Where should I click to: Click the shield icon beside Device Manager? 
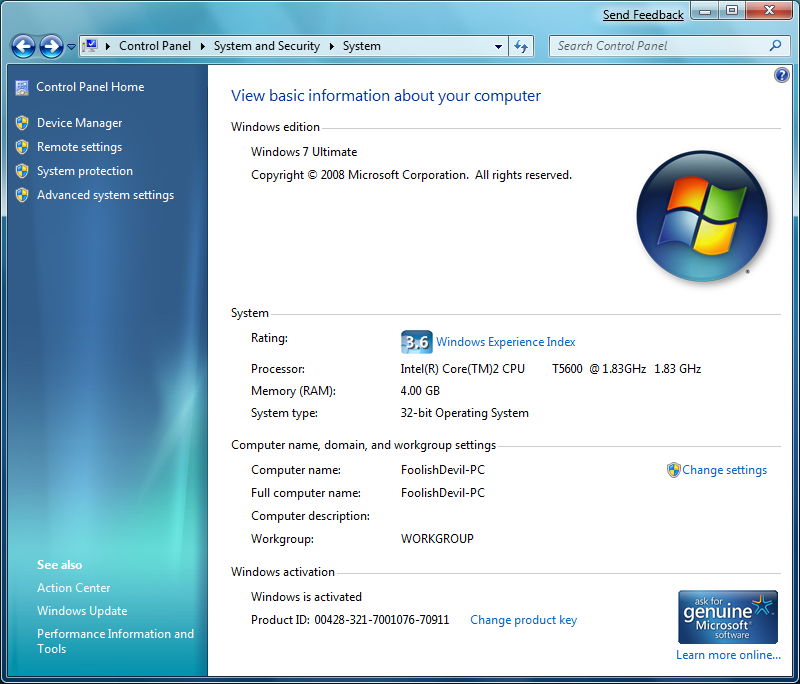click(x=22, y=123)
